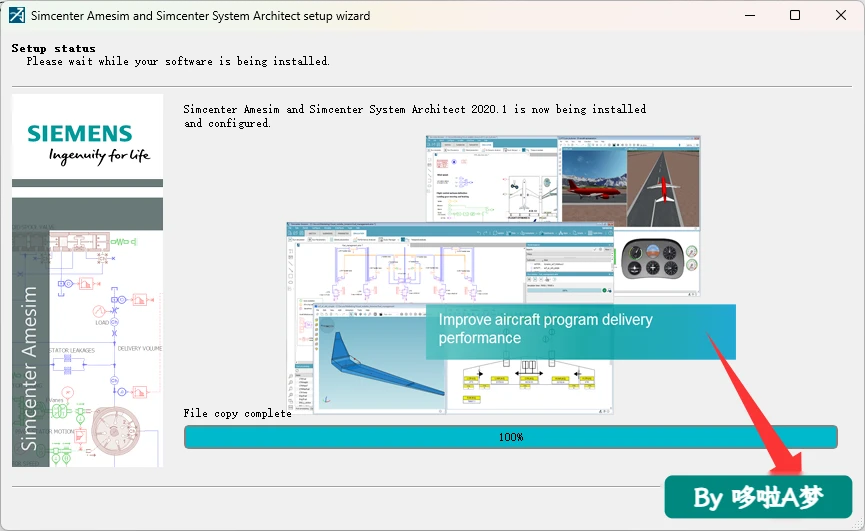The image size is (865, 531).
Task: Click the SIEMENS logo
Action: coord(80,133)
